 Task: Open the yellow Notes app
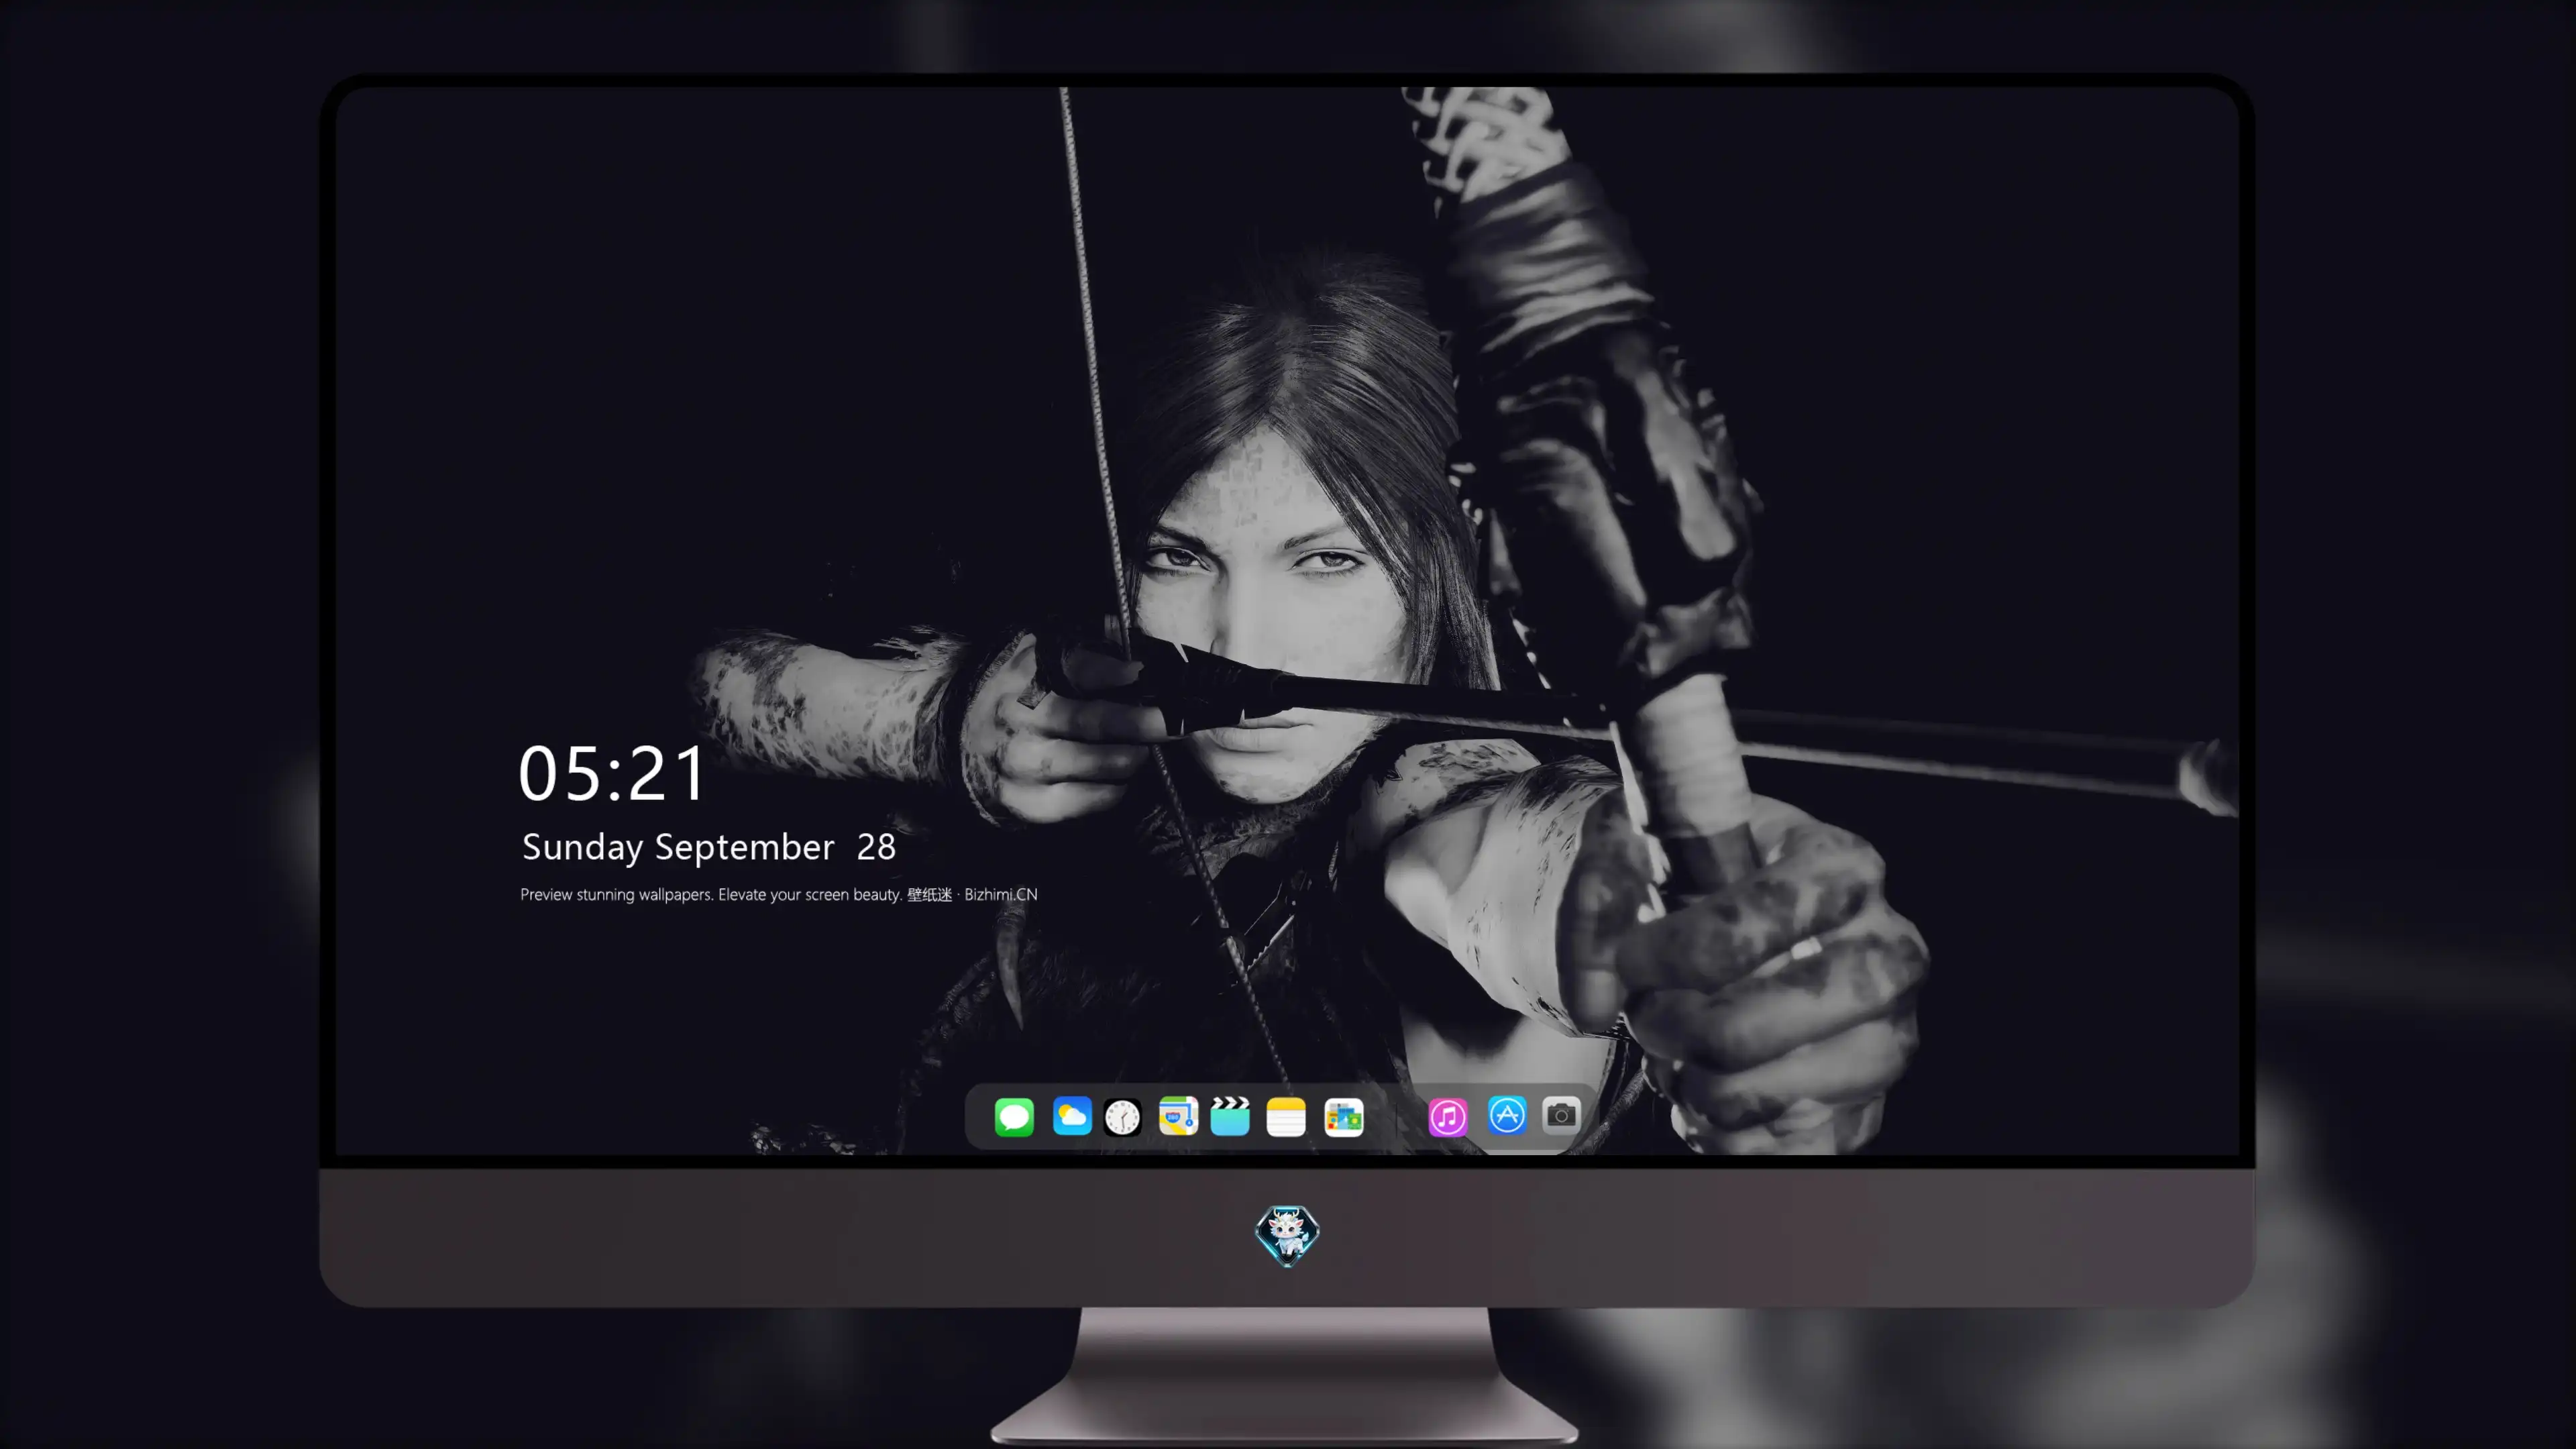(1286, 1117)
